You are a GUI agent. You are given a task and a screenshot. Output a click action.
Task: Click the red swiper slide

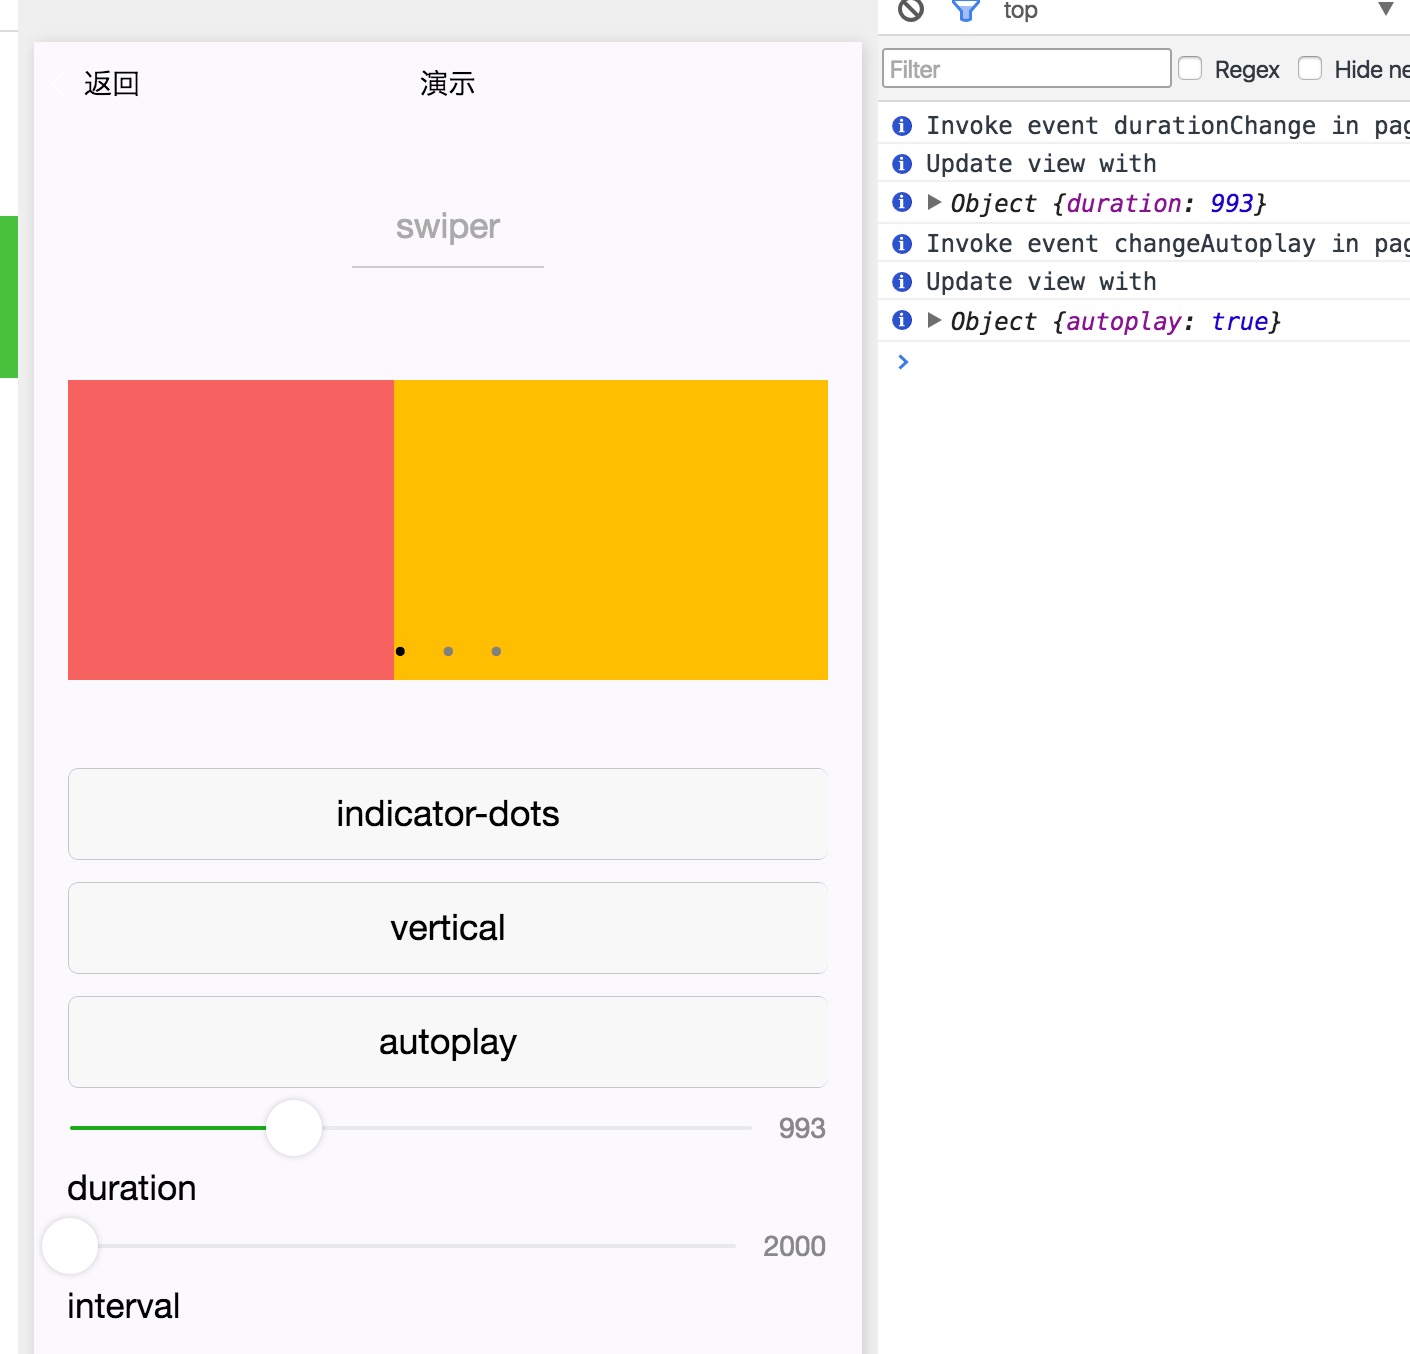pos(231,530)
